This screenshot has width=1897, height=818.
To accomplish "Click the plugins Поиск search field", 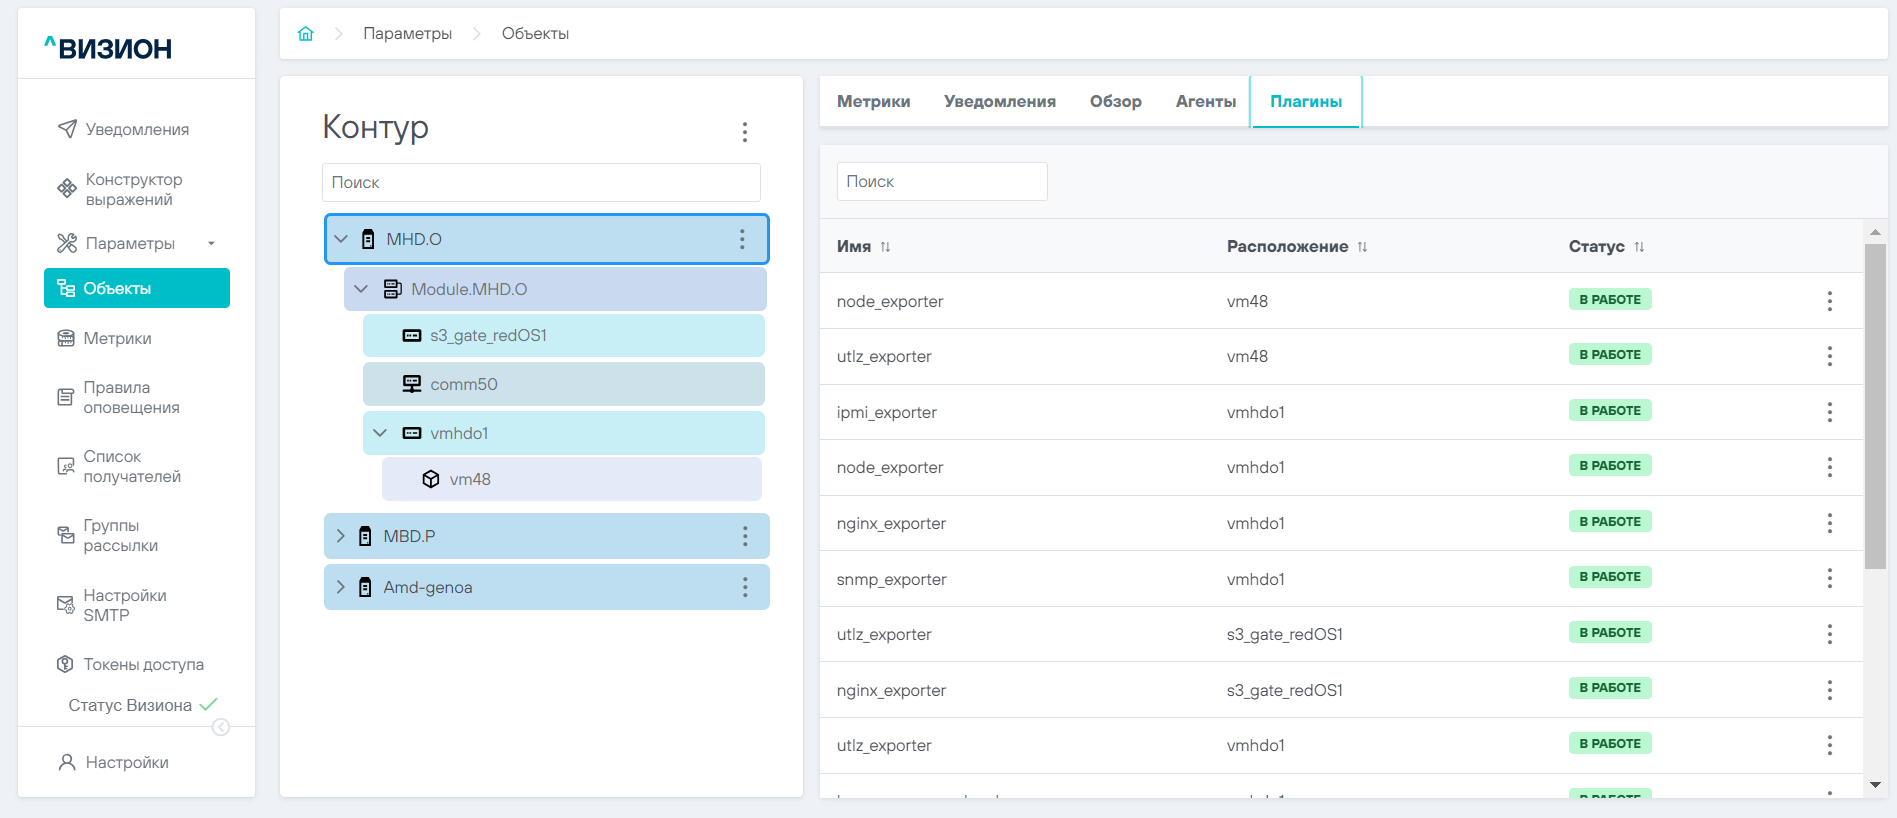I will (941, 182).
